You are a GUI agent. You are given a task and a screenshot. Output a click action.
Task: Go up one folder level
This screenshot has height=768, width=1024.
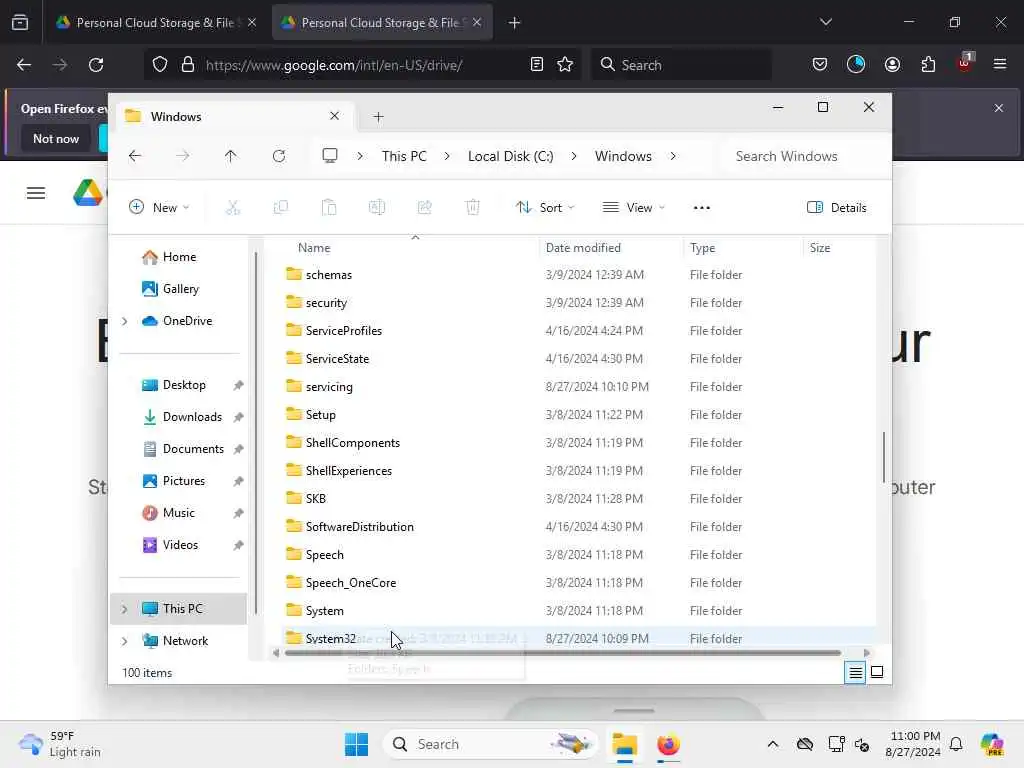coord(231,156)
